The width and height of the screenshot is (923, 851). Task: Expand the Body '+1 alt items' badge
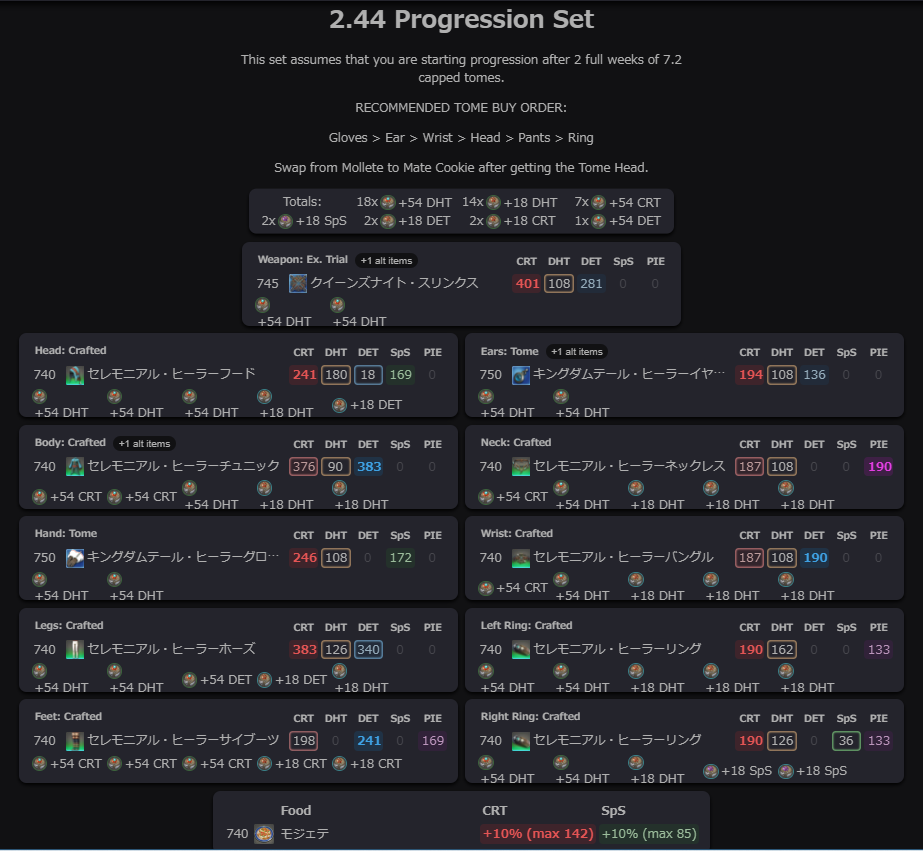tap(144, 444)
